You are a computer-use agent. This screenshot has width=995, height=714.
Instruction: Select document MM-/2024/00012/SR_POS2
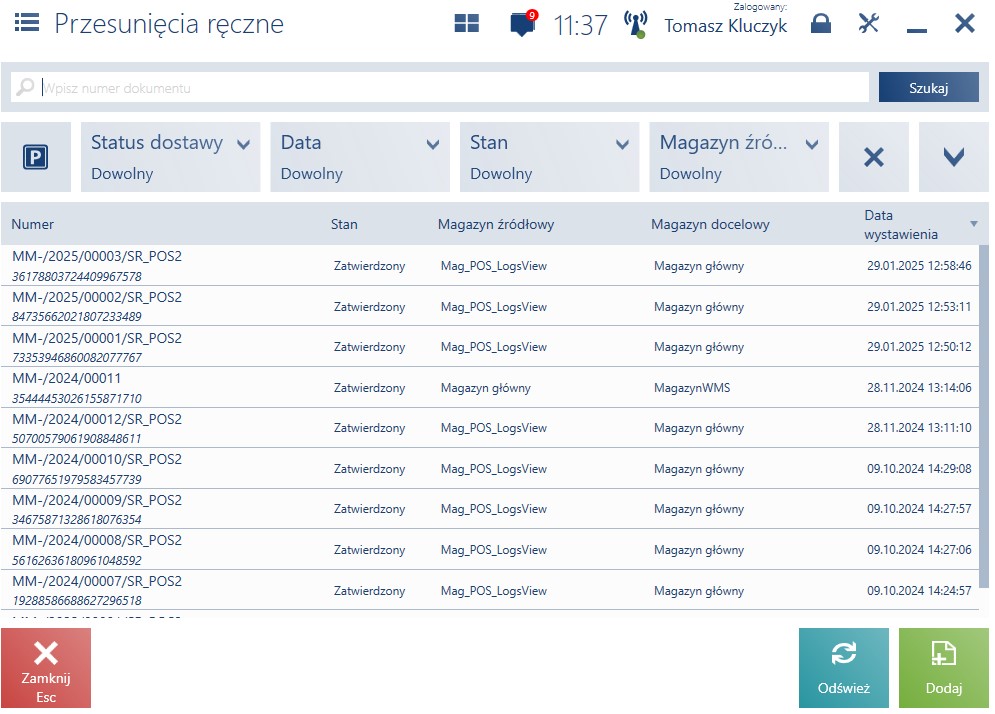click(x=490, y=428)
